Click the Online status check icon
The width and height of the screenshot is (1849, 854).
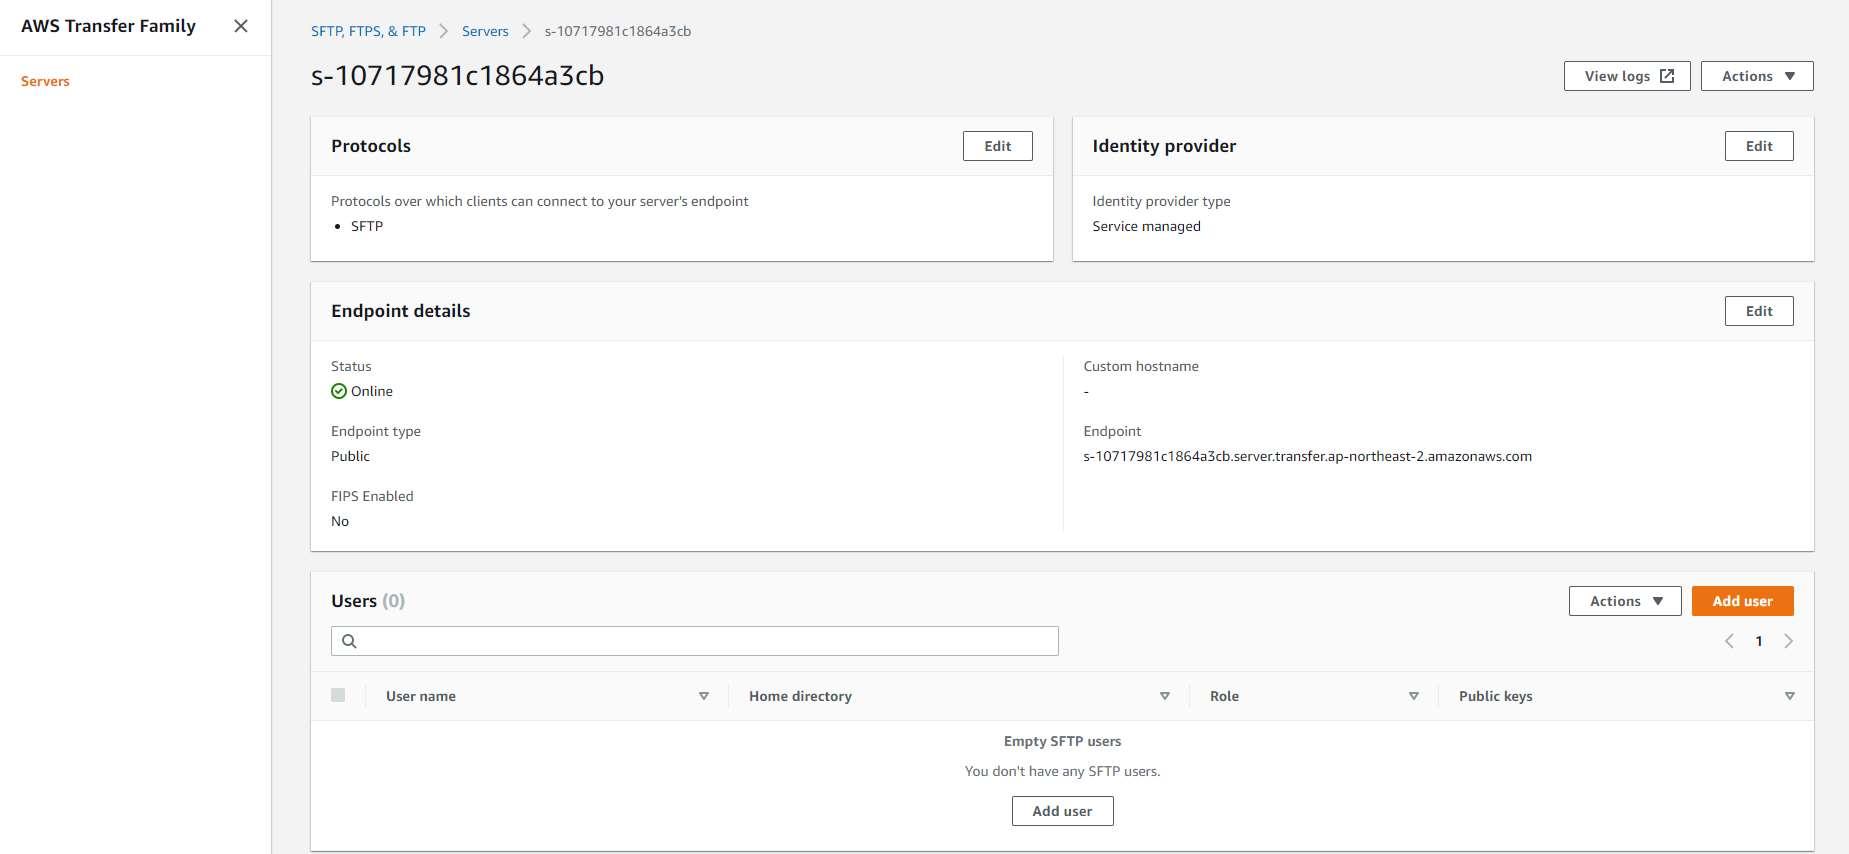[339, 391]
